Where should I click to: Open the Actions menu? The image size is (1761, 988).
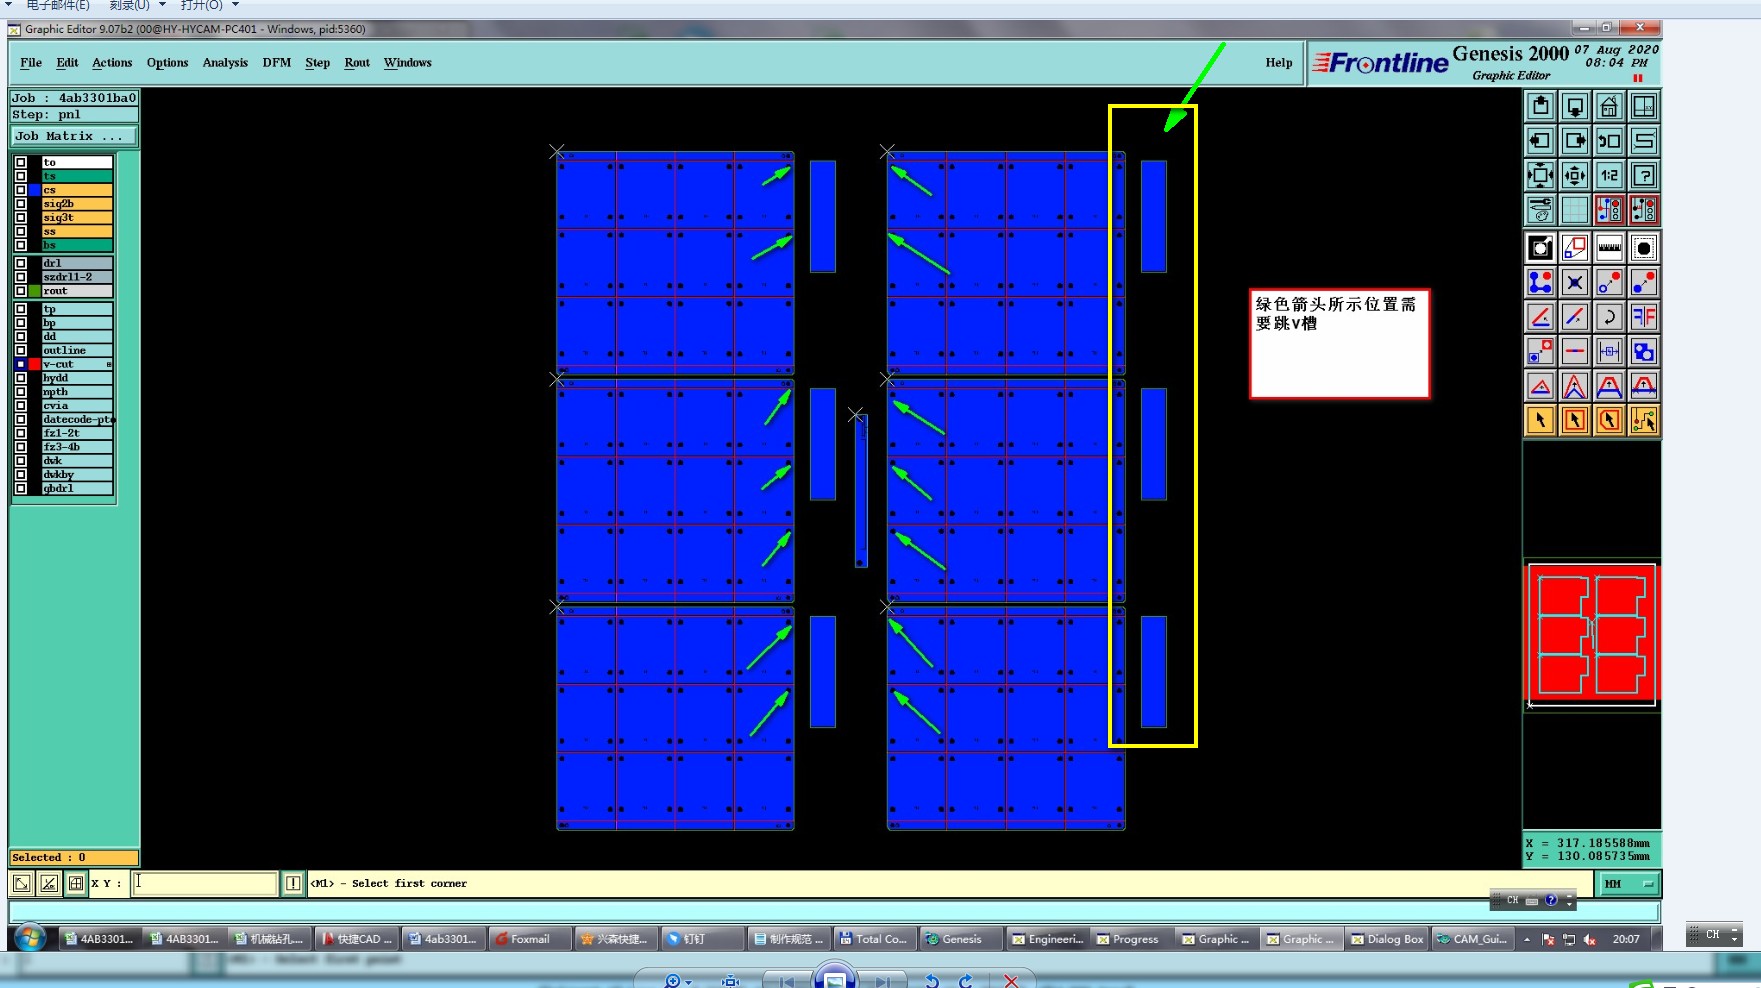pyautogui.click(x=112, y=62)
